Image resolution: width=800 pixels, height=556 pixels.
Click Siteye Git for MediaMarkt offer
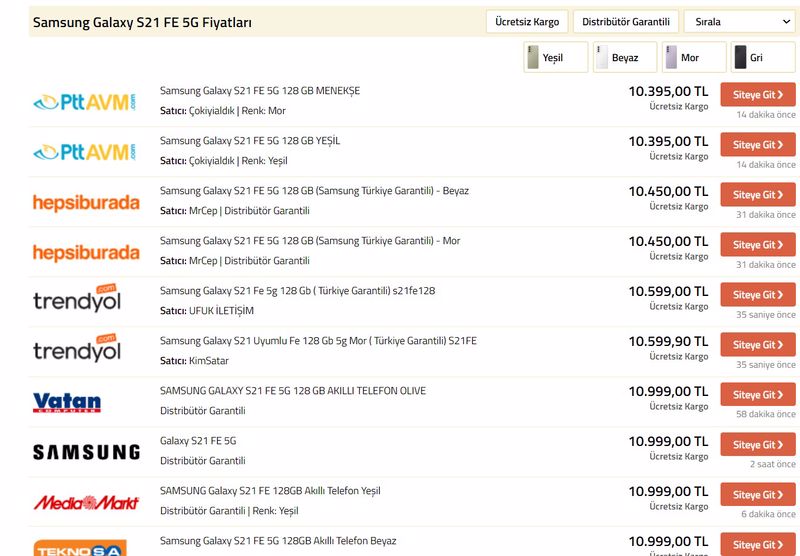tap(758, 494)
